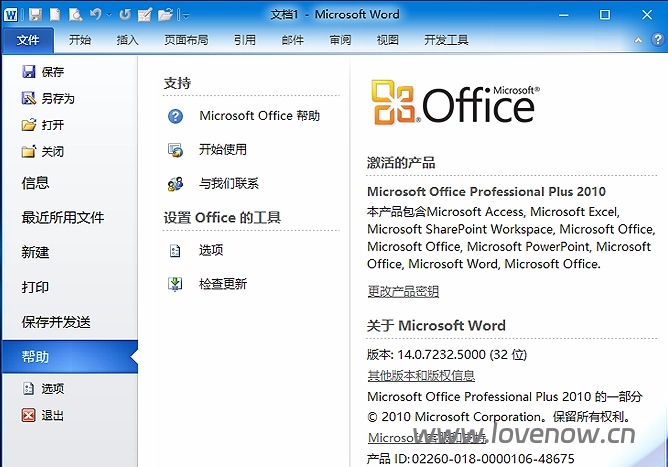Click the 关于 Microsoft Word heading
The height and width of the screenshot is (467, 668).
(436, 326)
